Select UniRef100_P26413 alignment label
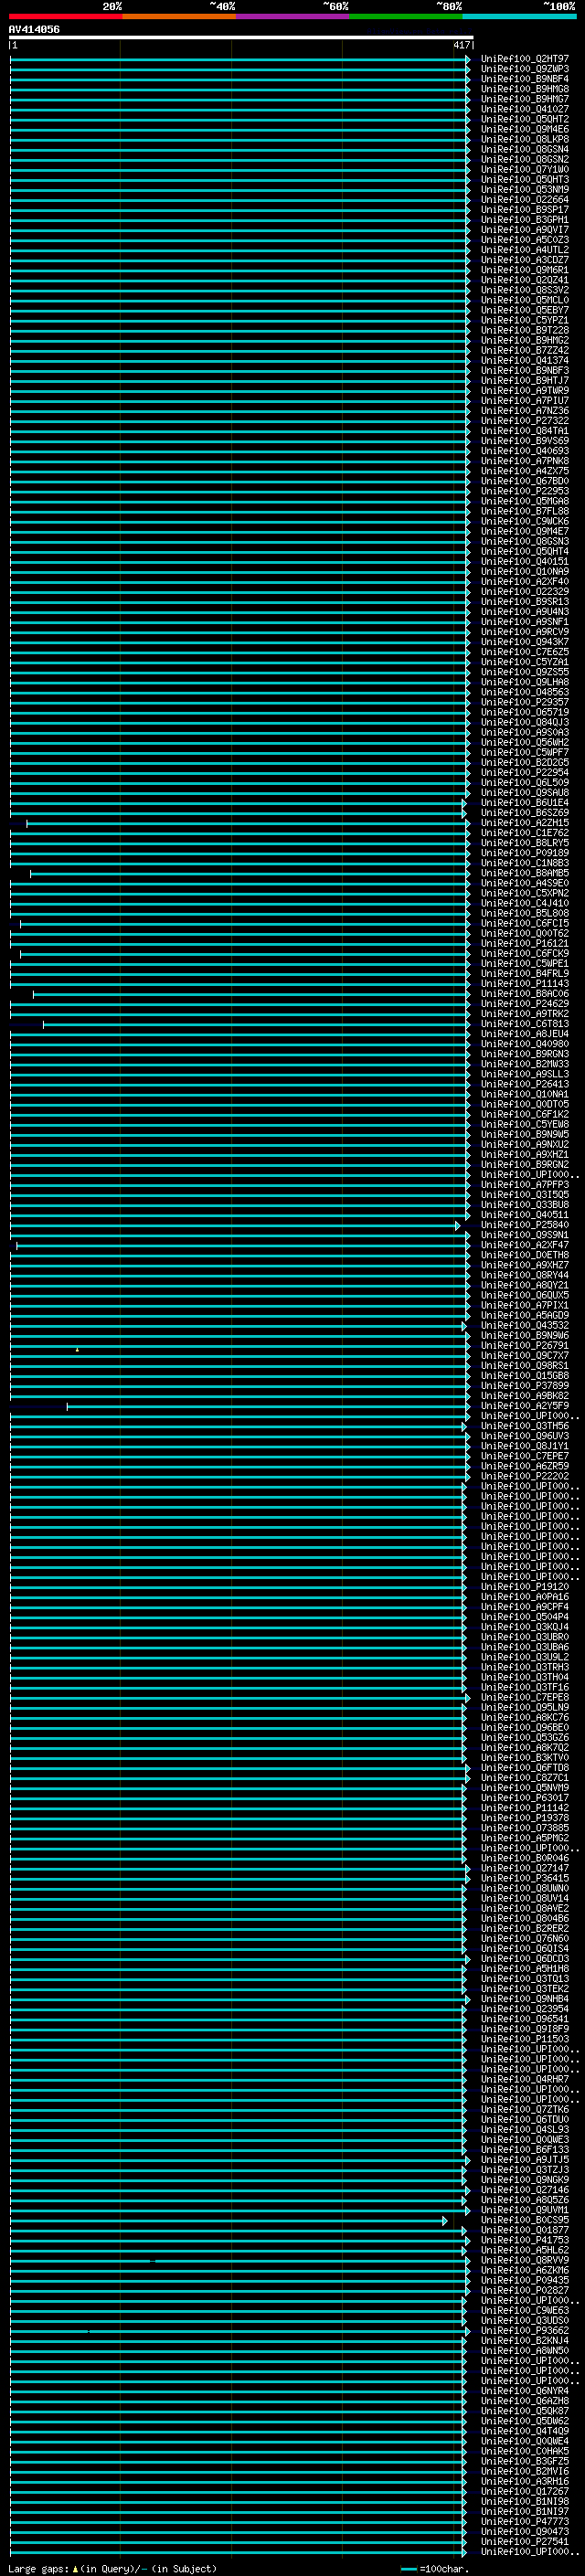Screen dimensions: 585x2576 [x=524, y=1084]
